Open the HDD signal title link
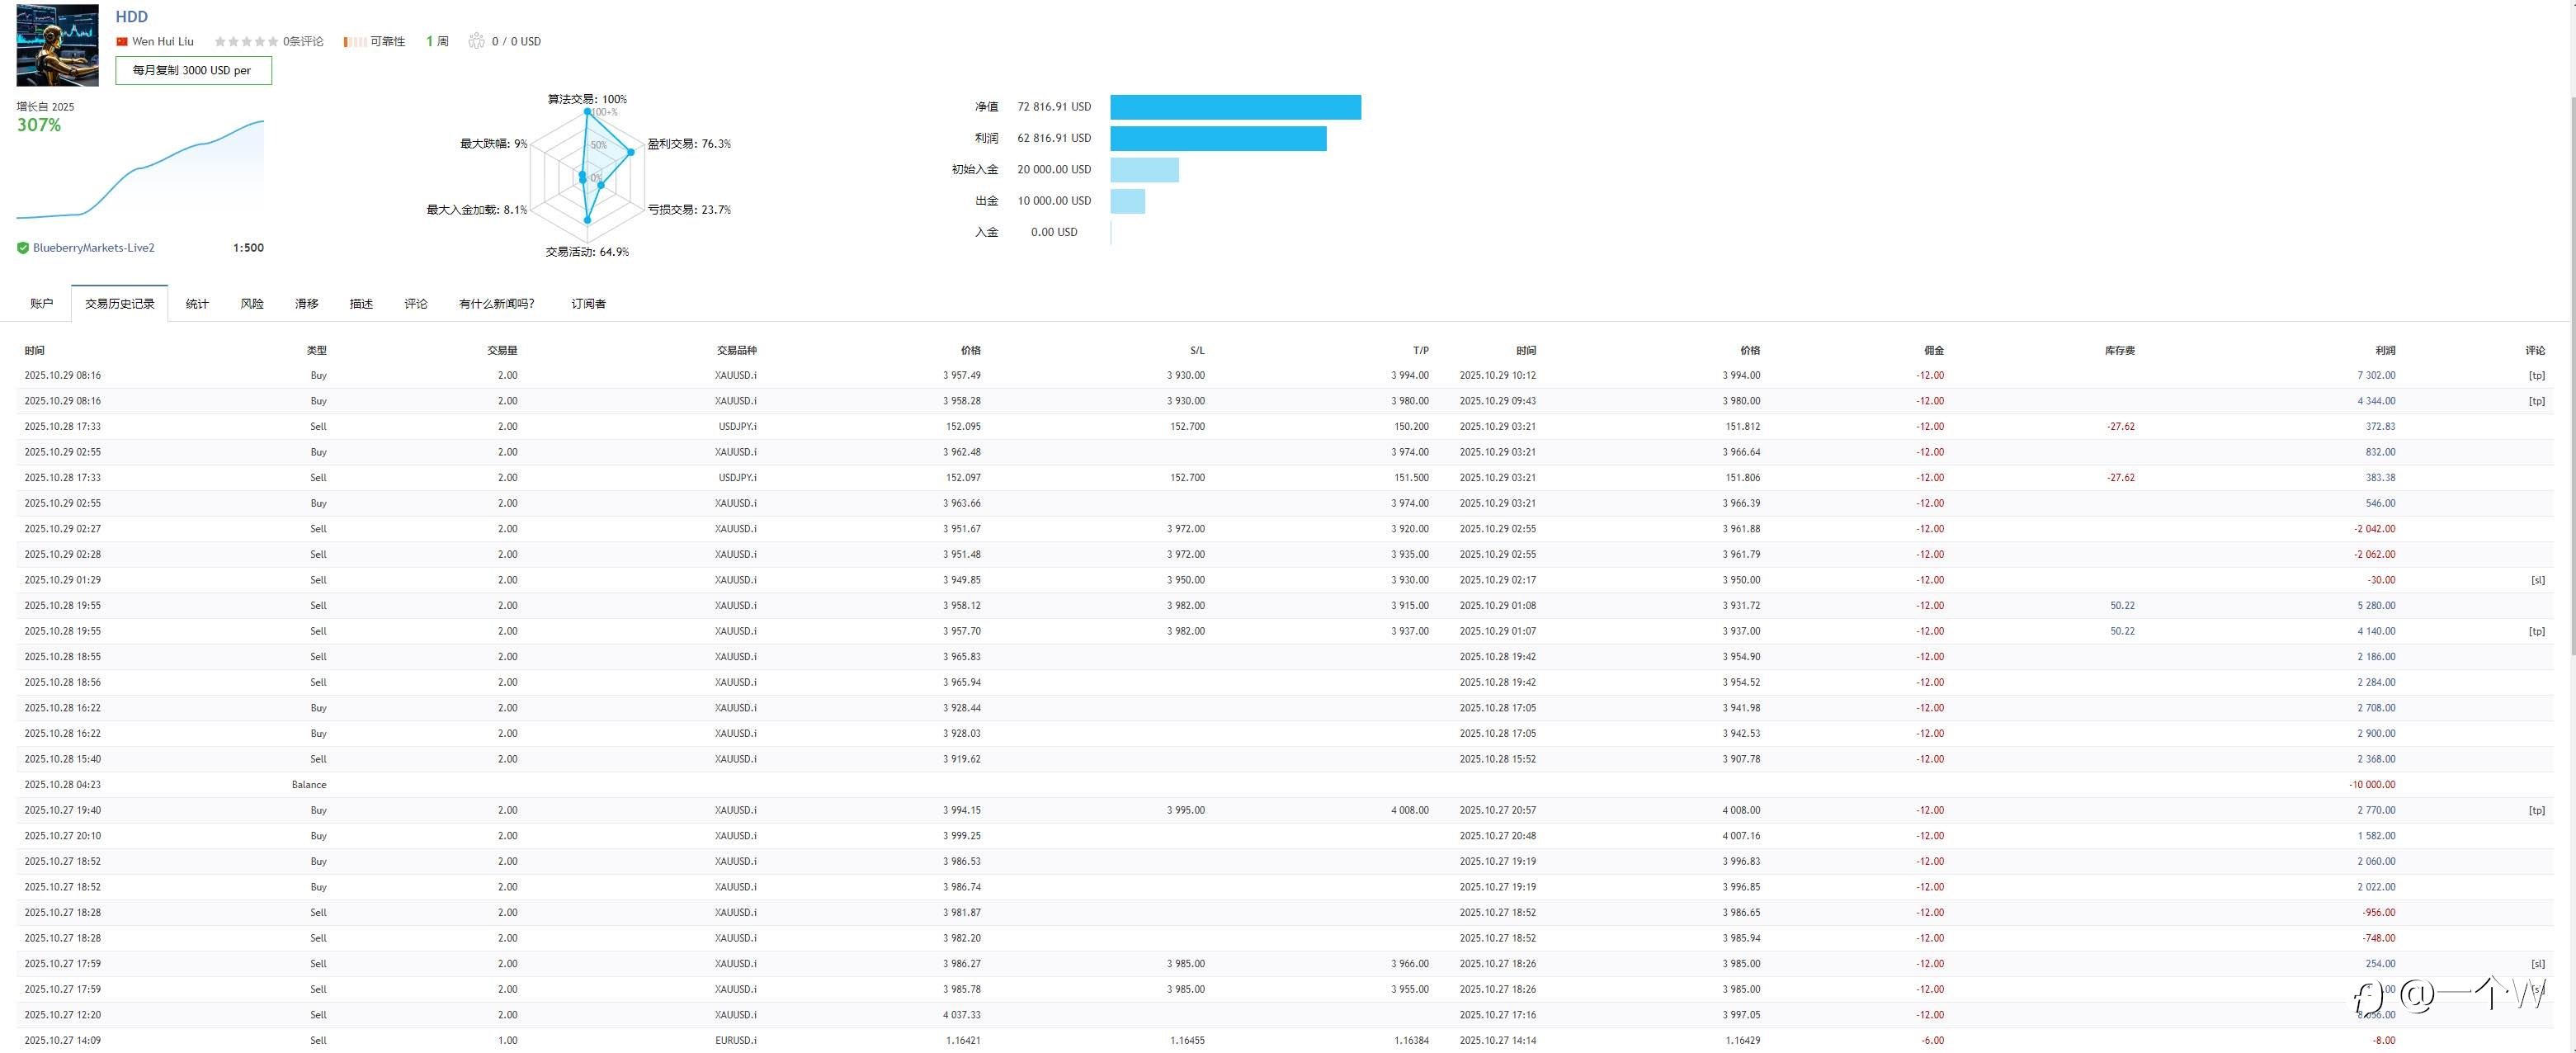Image resolution: width=2576 pixels, height=1053 pixels. [131, 16]
